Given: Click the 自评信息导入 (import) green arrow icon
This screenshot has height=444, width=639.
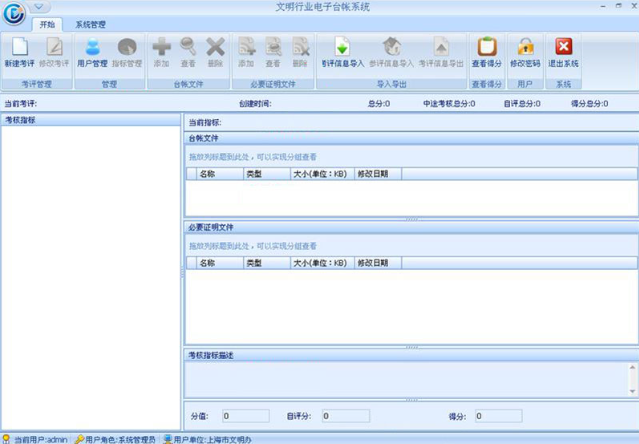Looking at the screenshot, I should pyautogui.click(x=342, y=49).
